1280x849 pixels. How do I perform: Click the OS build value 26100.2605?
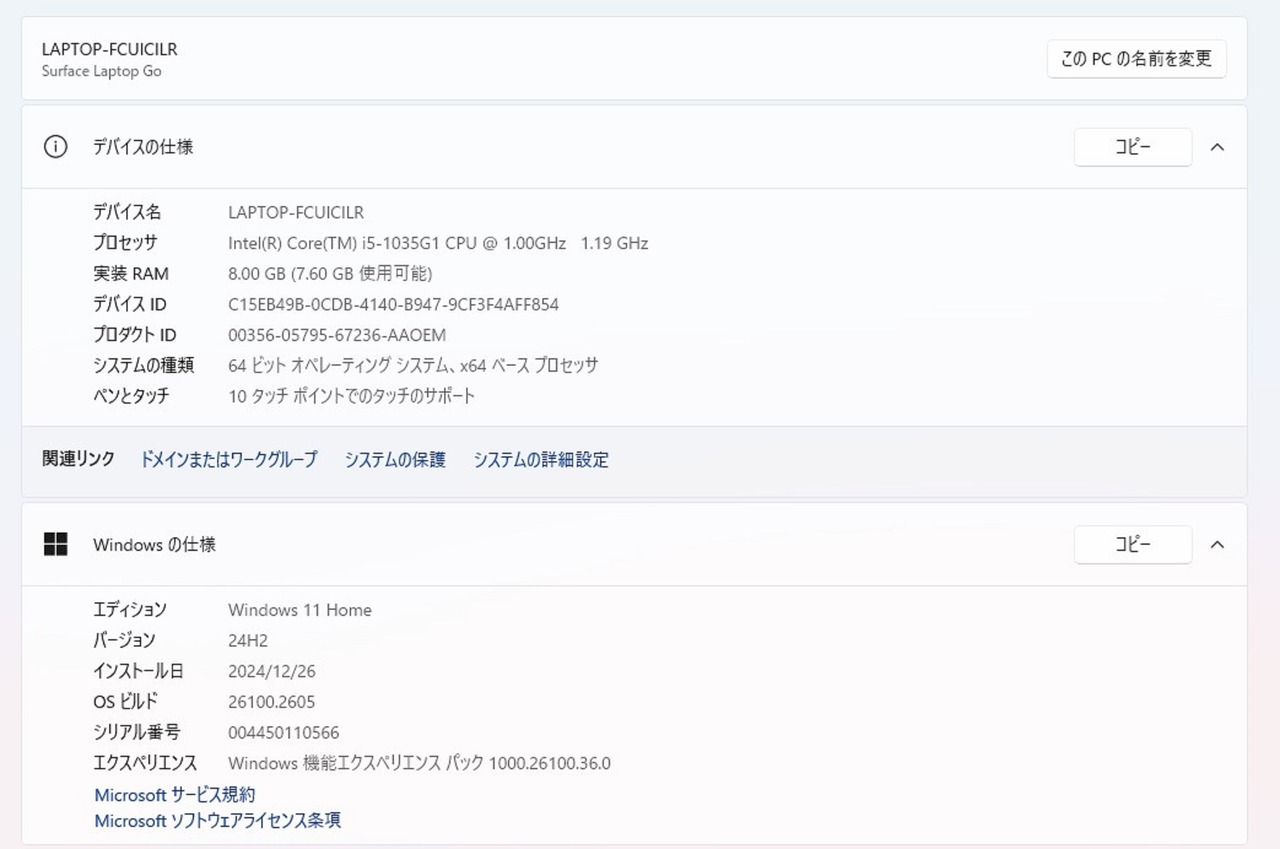(x=271, y=702)
